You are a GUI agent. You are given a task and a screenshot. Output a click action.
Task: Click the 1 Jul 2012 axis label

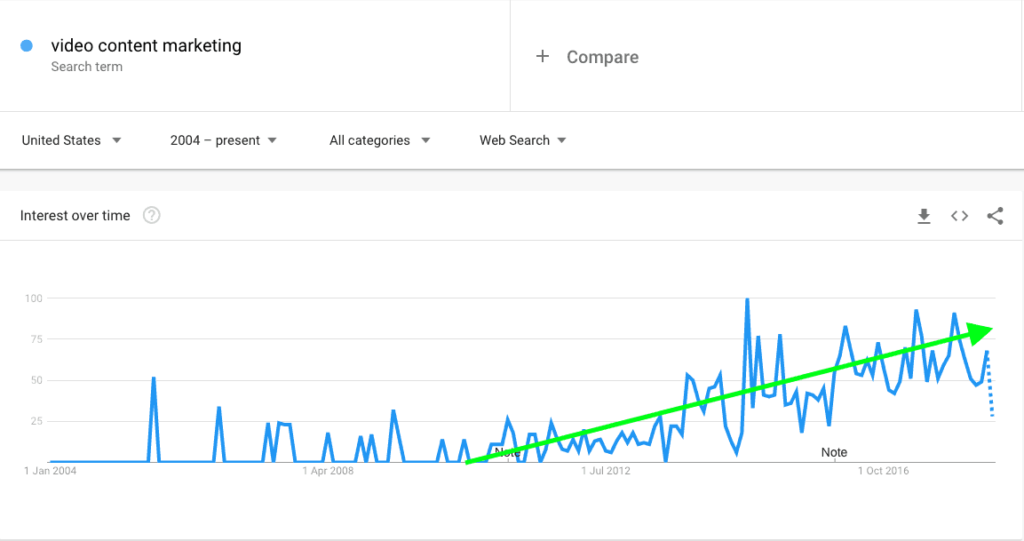coord(605,470)
